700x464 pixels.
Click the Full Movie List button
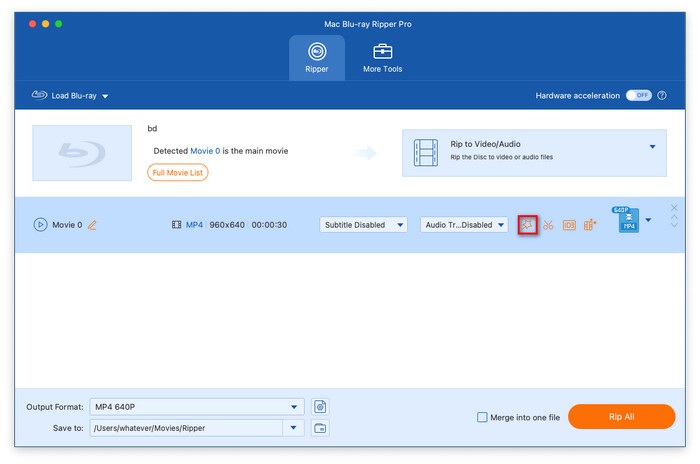coord(178,172)
